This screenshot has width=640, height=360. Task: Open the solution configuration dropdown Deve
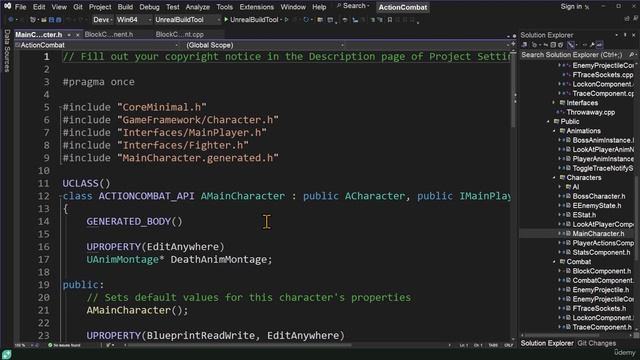pyautogui.click(x=102, y=20)
